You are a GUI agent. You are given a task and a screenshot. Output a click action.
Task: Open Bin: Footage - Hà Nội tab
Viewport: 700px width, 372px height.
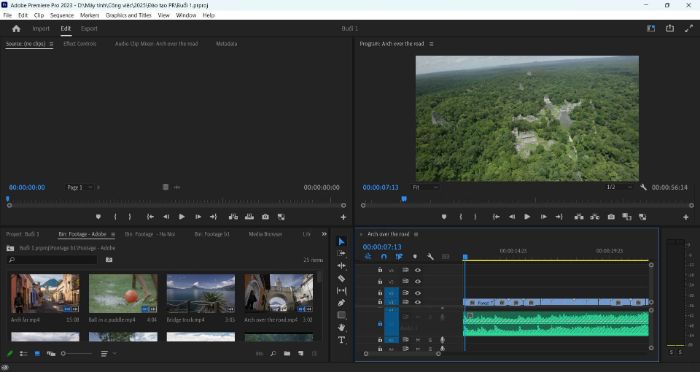pos(150,234)
